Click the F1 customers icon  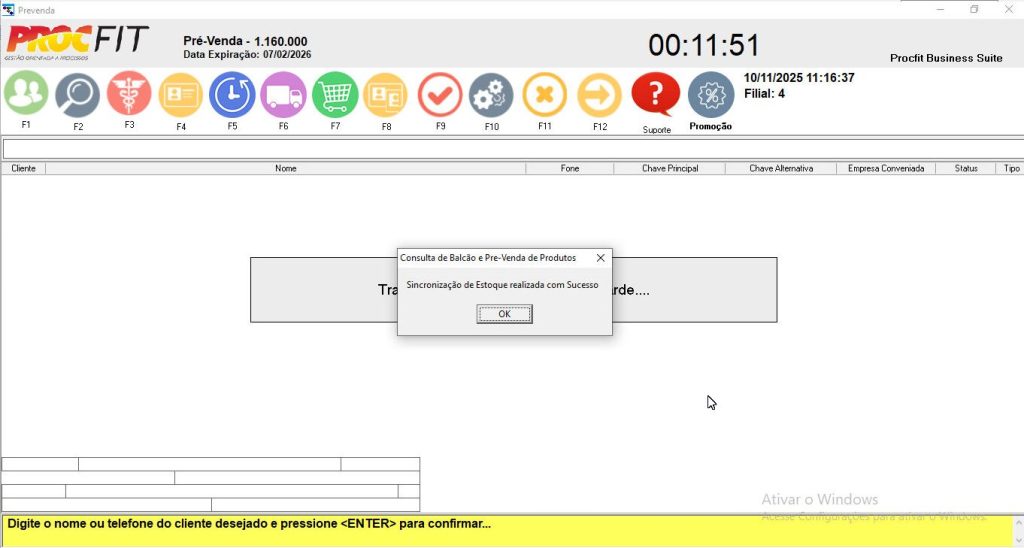pyautogui.click(x=26, y=95)
